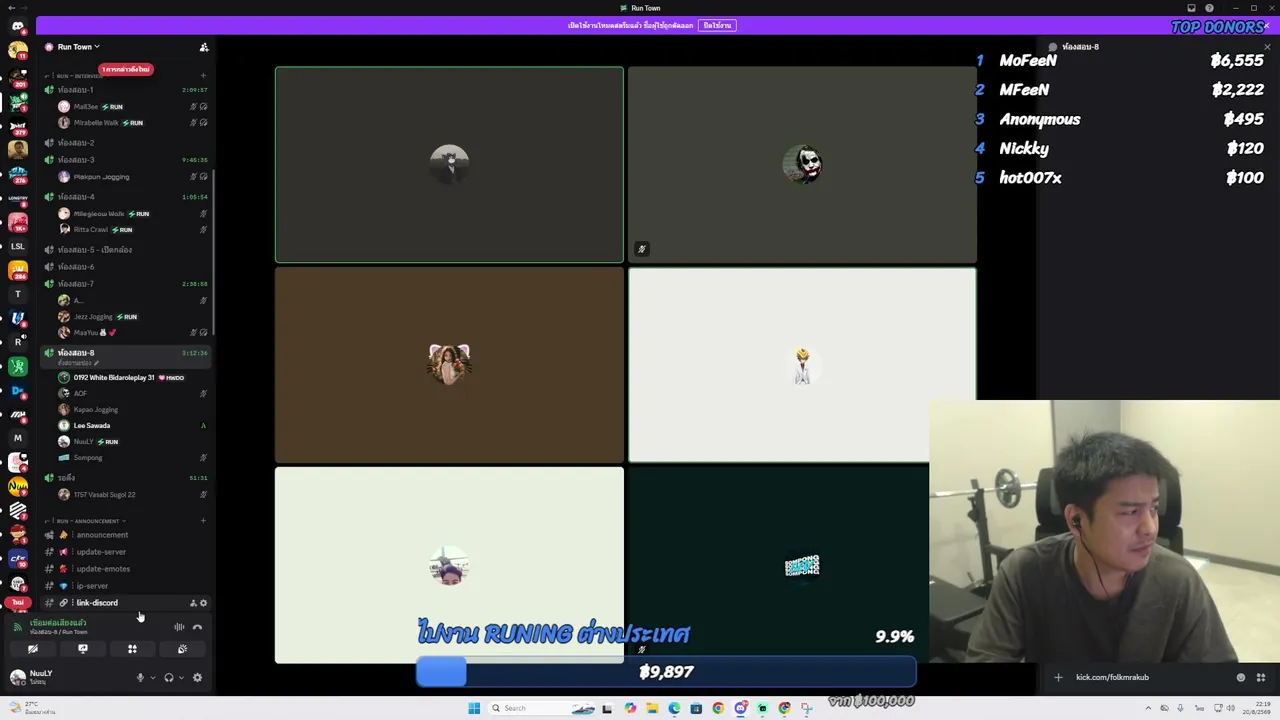Add a channel to the RUN – INTERVIEW category
The image size is (1280, 720).
tap(203, 76)
